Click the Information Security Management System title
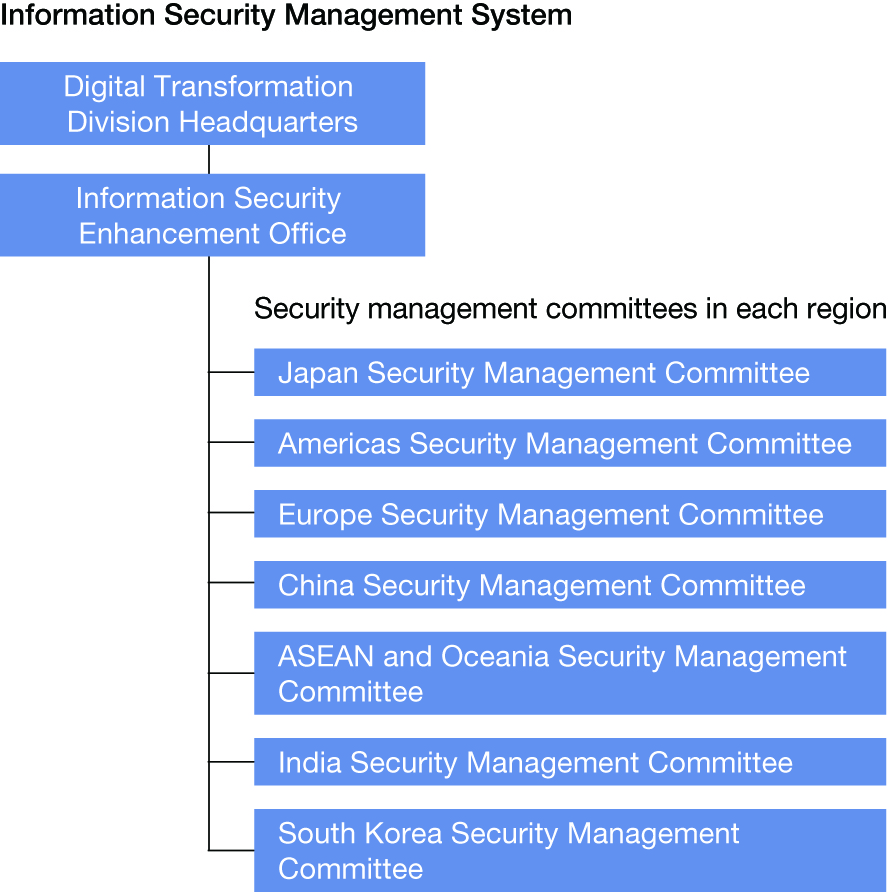This screenshot has width=888, height=892. click(x=286, y=15)
